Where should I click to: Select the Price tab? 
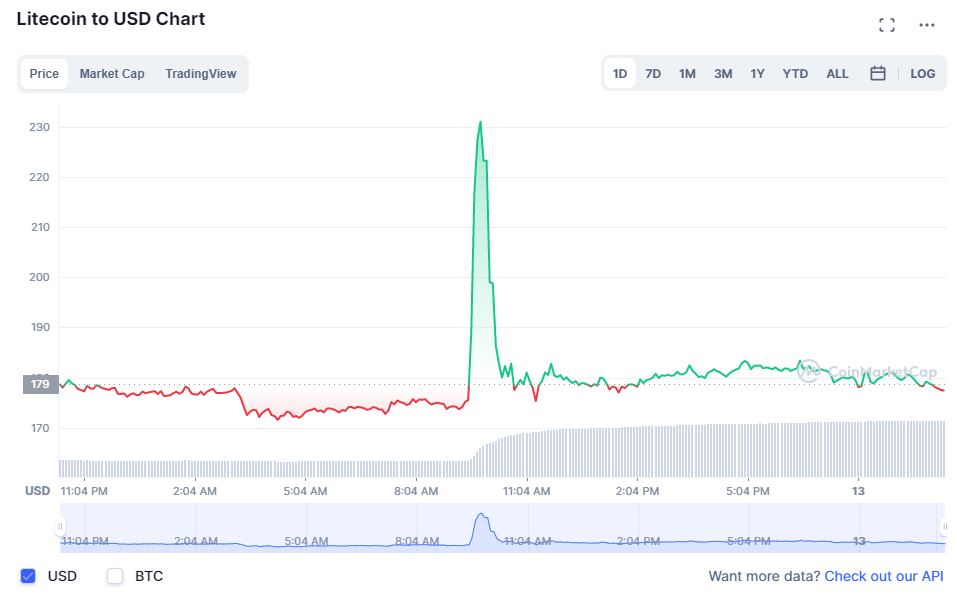[44, 74]
